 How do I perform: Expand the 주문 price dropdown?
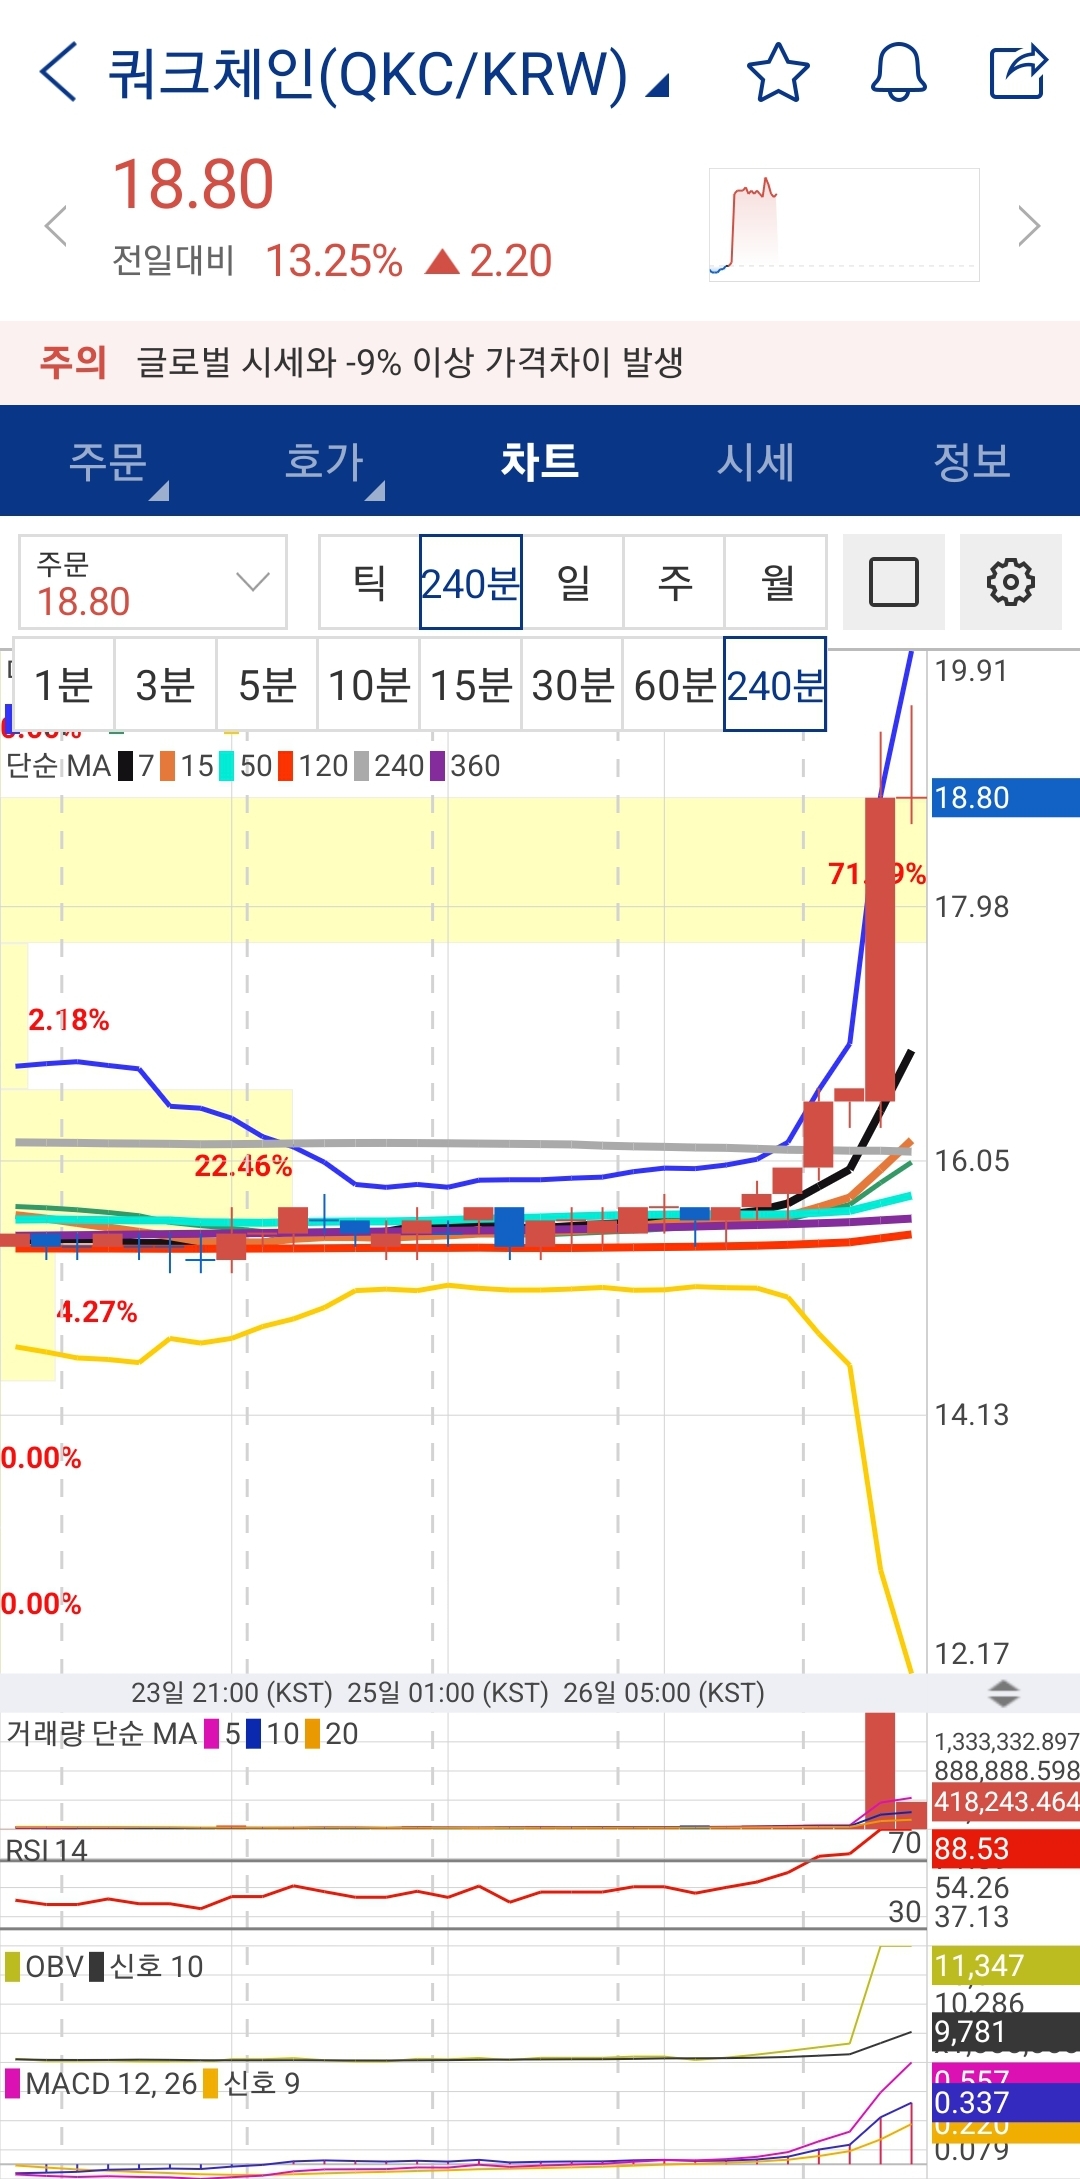coord(153,582)
